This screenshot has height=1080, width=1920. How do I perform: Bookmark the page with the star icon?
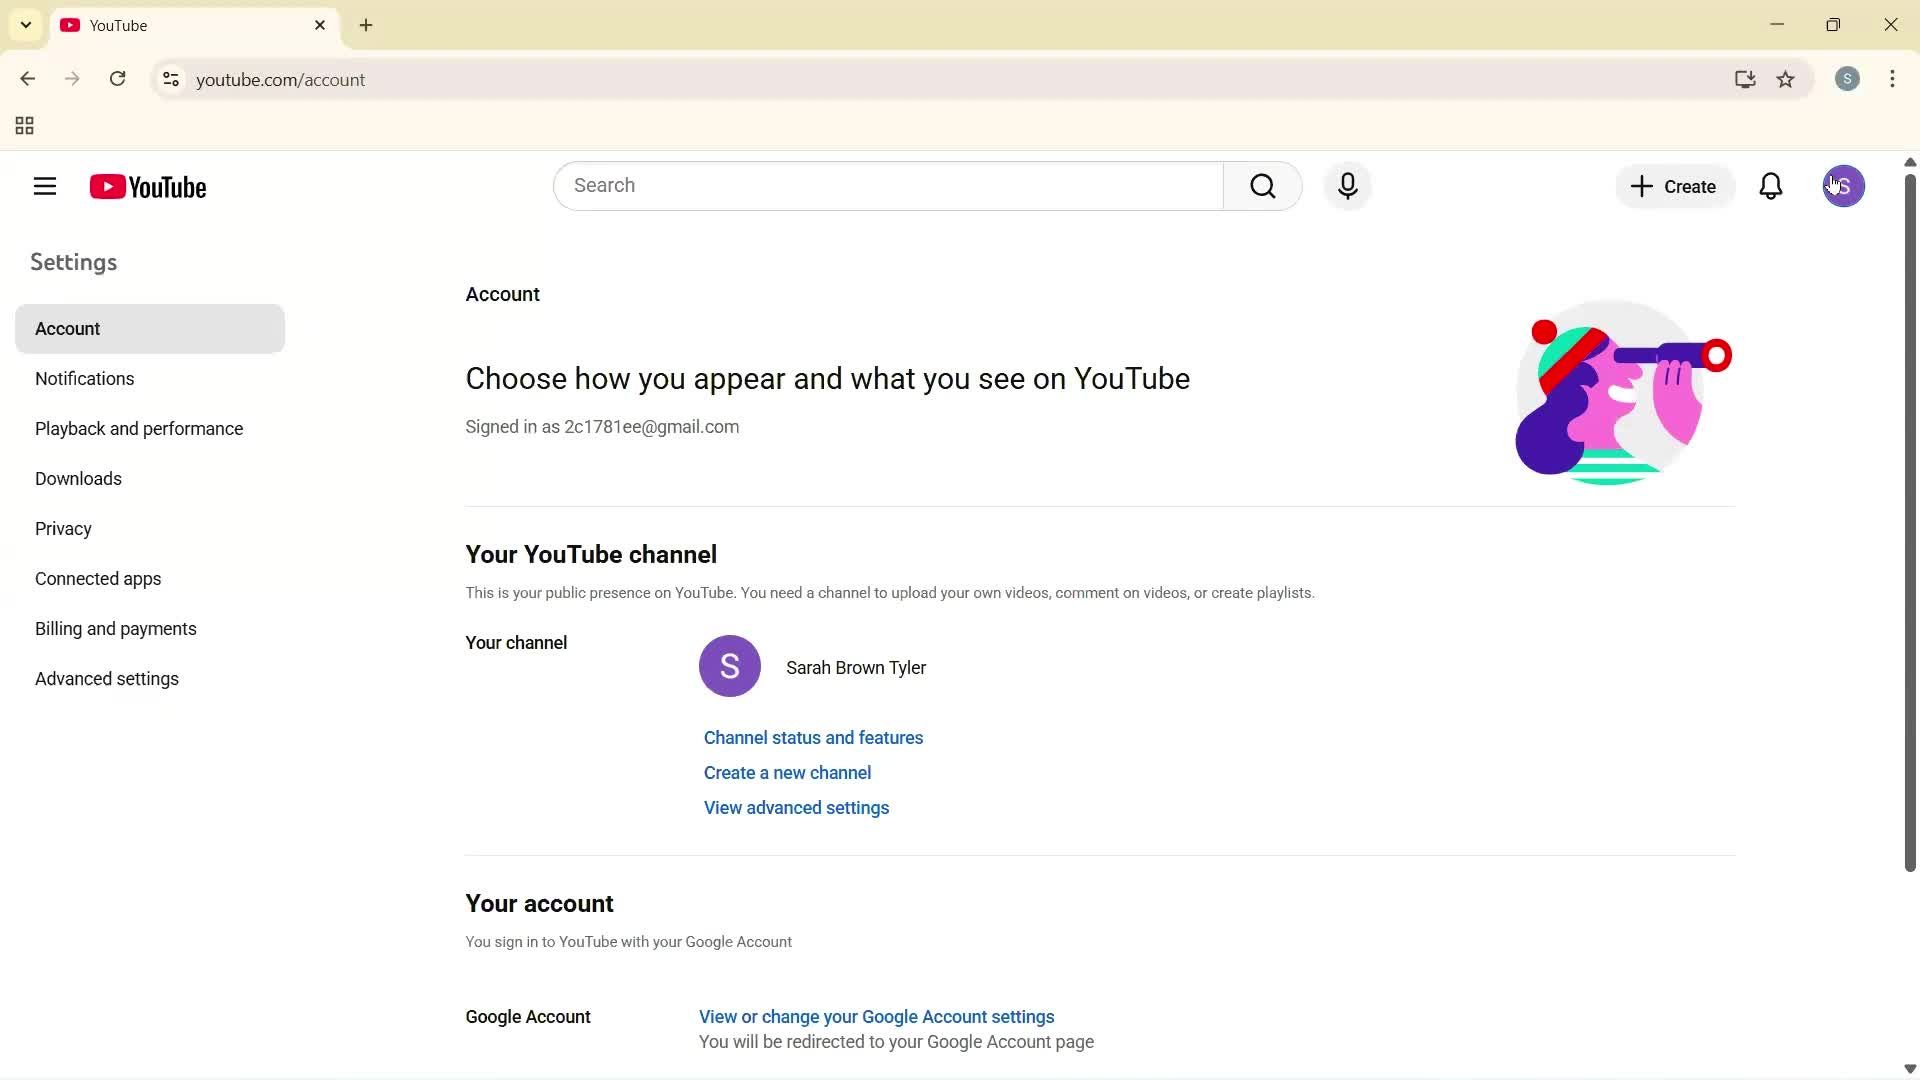(1786, 80)
